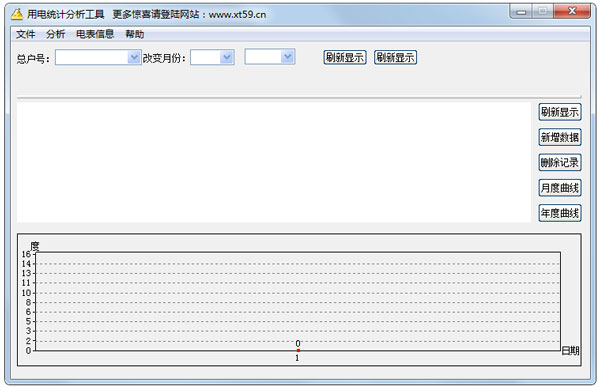Click the yellow application icon in title bar
Viewport: 600px width, 388px height.
[17, 14]
